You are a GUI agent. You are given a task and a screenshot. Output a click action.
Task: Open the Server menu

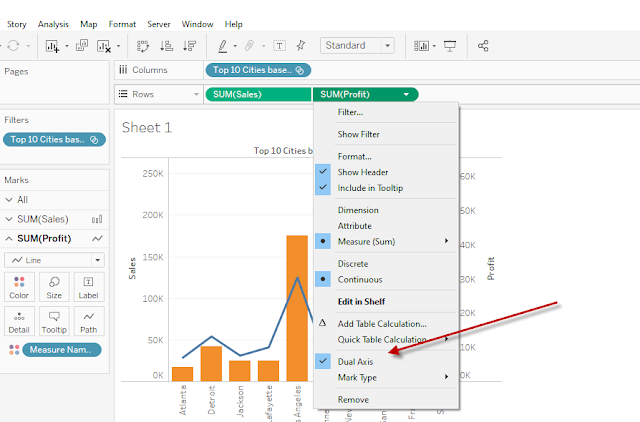pos(159,24)
